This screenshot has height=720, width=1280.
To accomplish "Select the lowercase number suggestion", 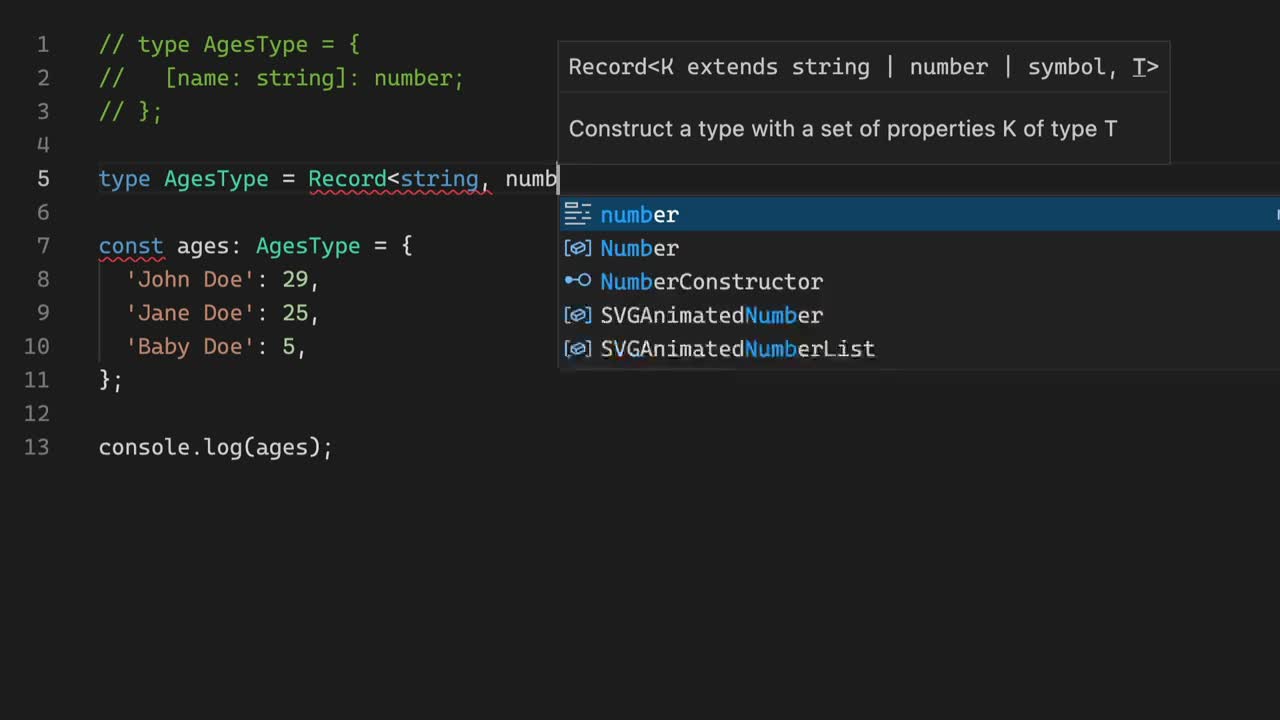I will 639,214.
